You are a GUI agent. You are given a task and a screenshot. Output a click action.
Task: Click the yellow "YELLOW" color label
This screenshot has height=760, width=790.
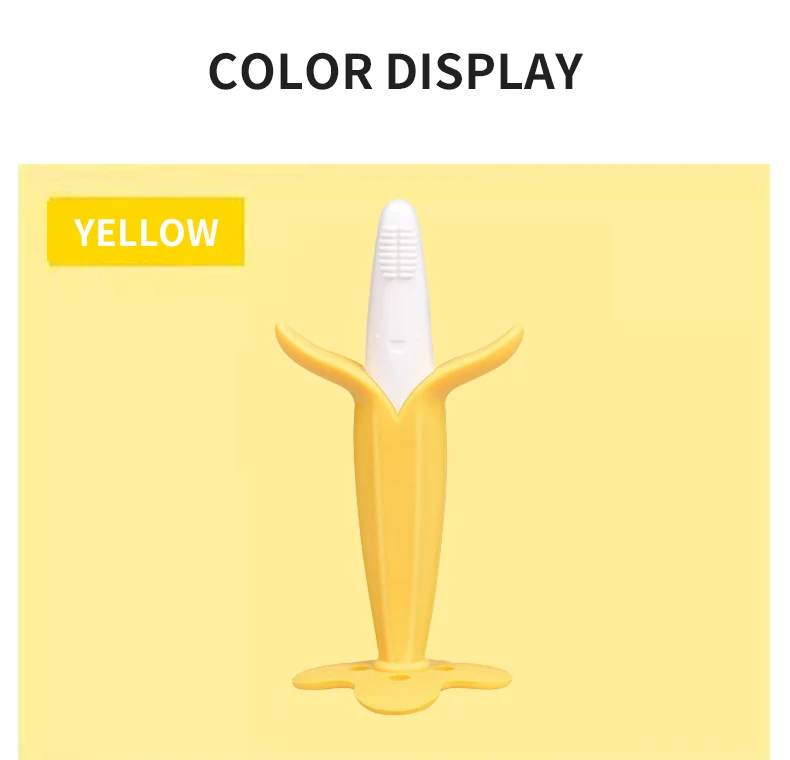(146, 231)
